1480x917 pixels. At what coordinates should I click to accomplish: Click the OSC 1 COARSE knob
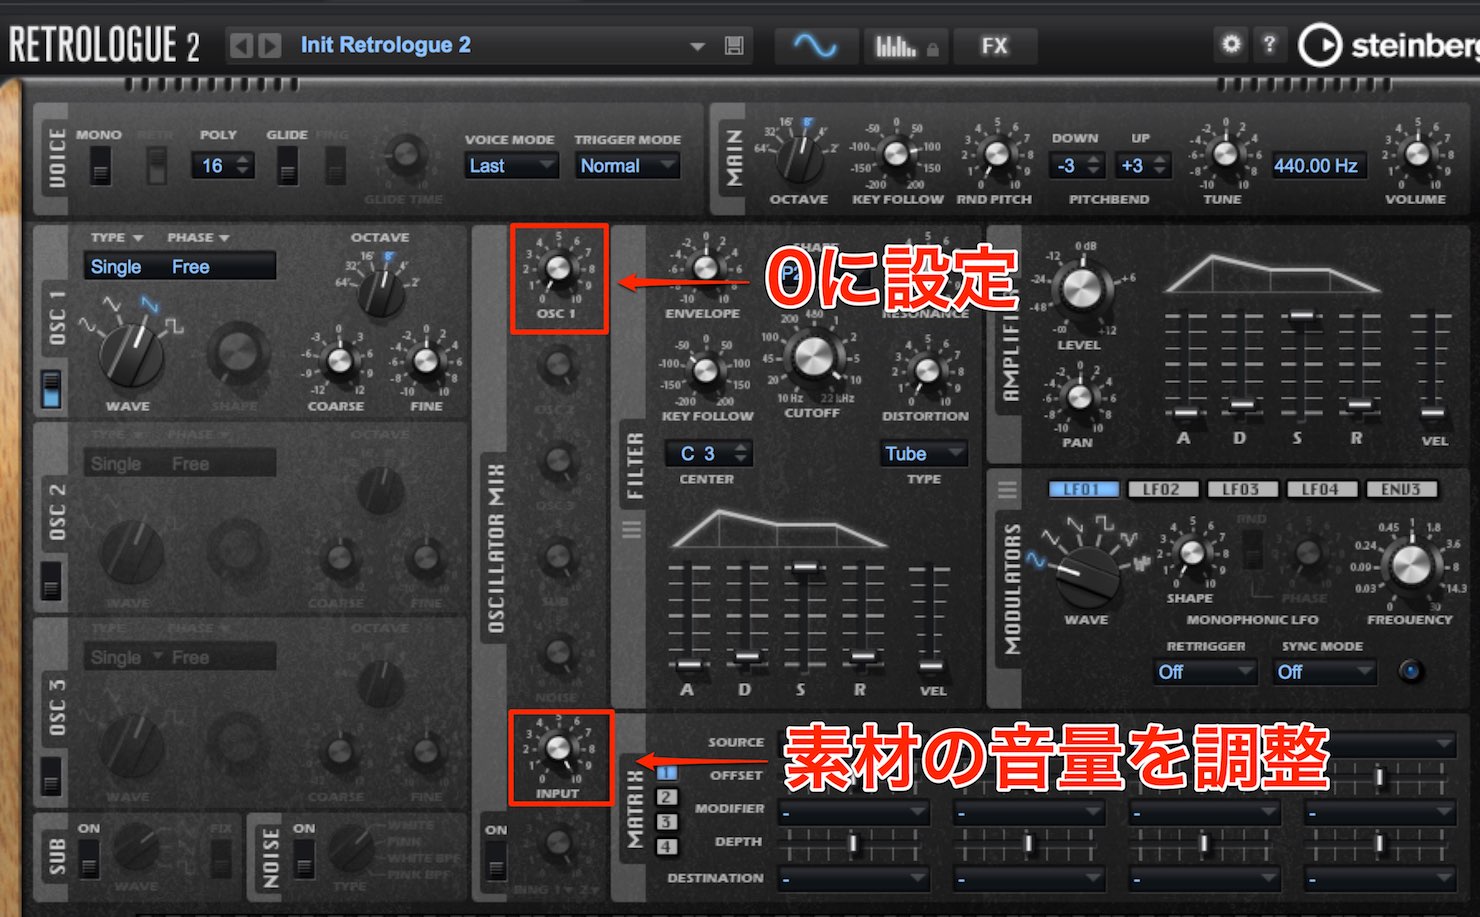[339, 361]
